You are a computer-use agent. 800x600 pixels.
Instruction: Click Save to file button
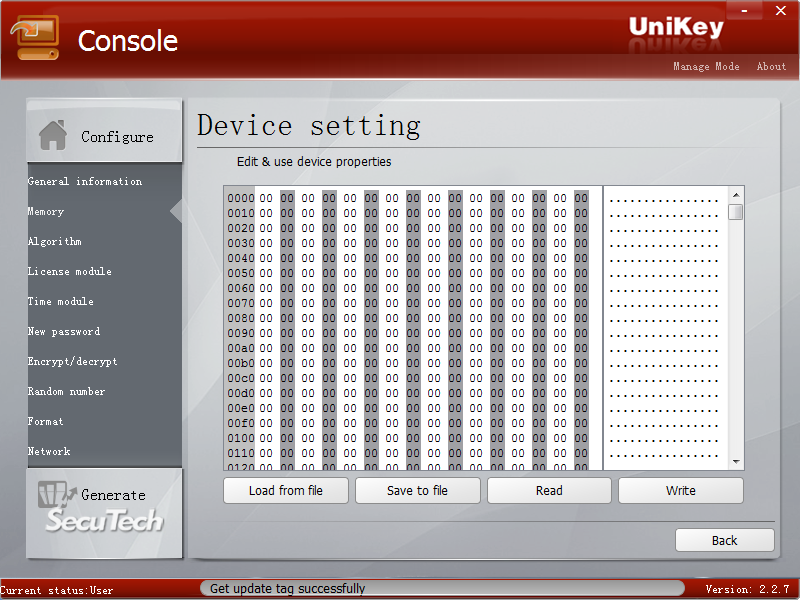(x=417, y=490)
